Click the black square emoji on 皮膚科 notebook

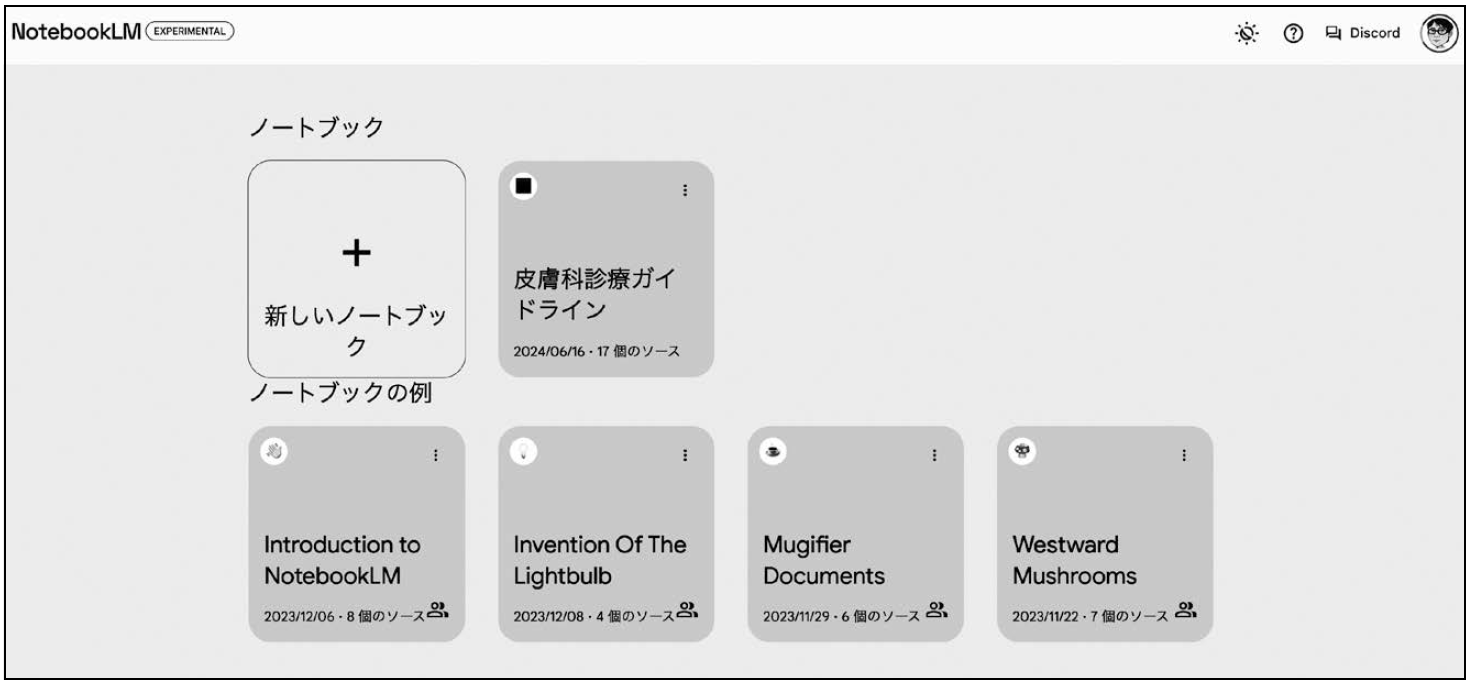(x=523, y=186)
